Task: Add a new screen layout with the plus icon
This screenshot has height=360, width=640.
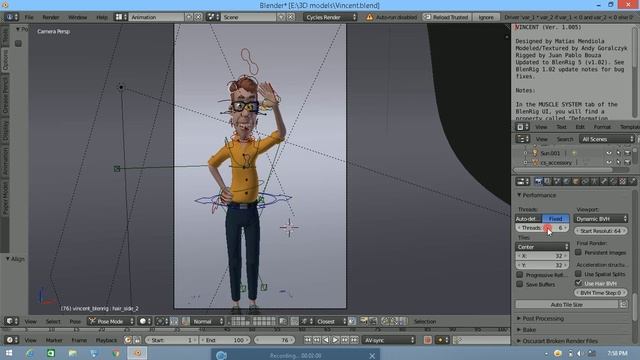Action: [189, 17]
